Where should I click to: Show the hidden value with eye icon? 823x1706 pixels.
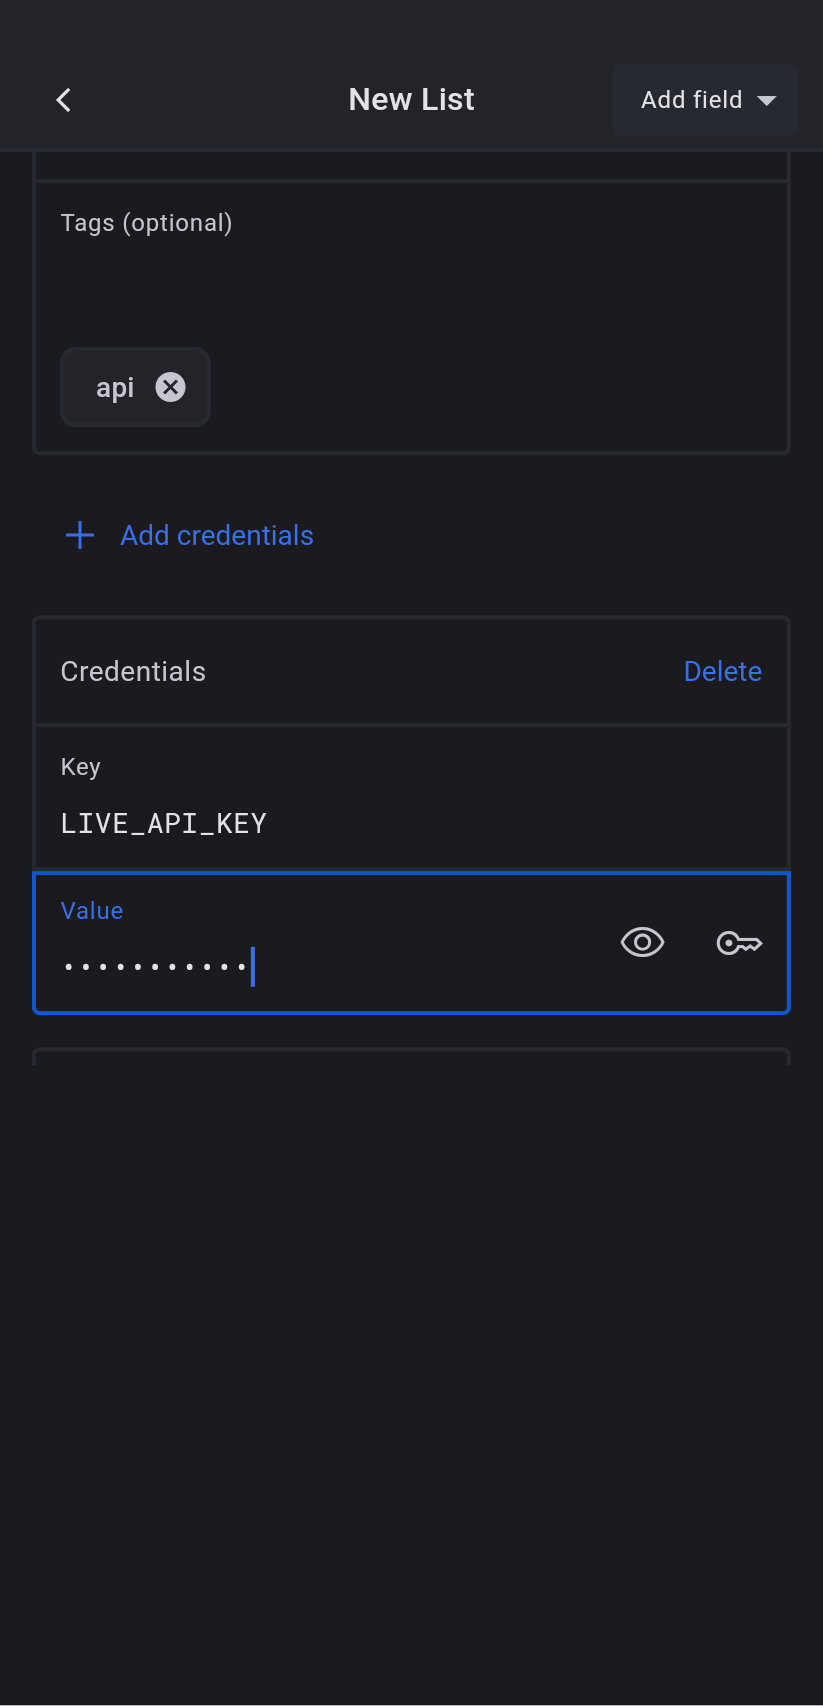[x=642, y=942]
